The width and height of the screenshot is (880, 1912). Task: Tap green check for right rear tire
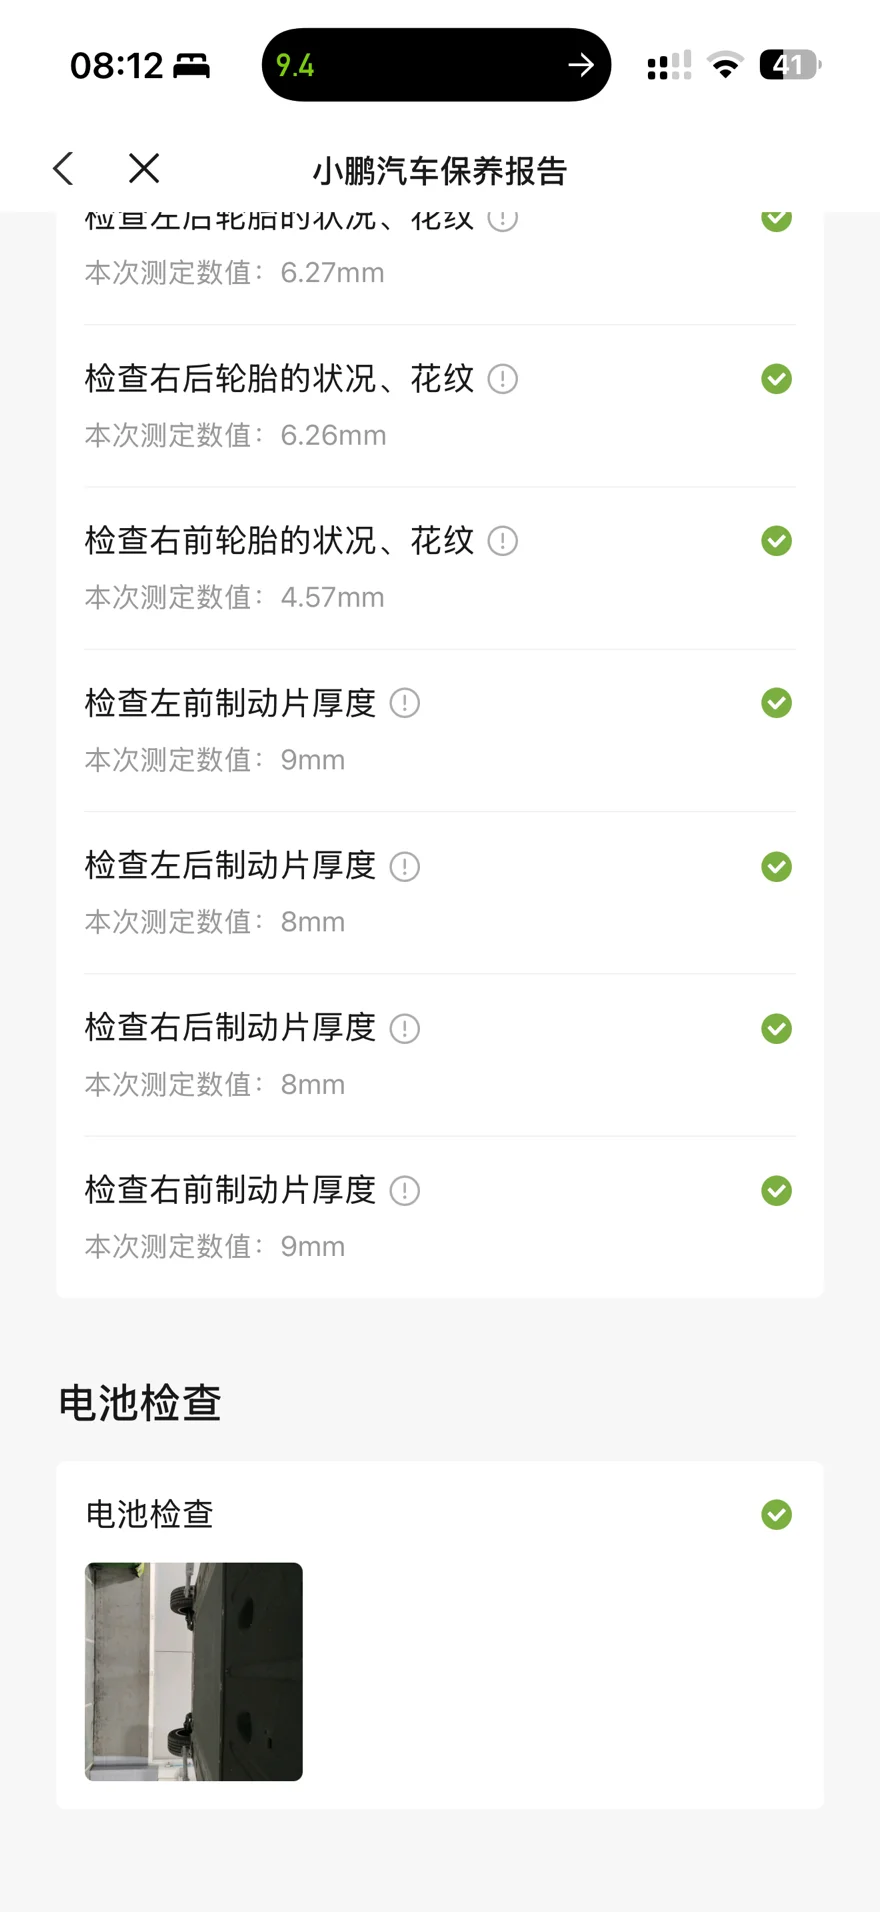point(776,379)
